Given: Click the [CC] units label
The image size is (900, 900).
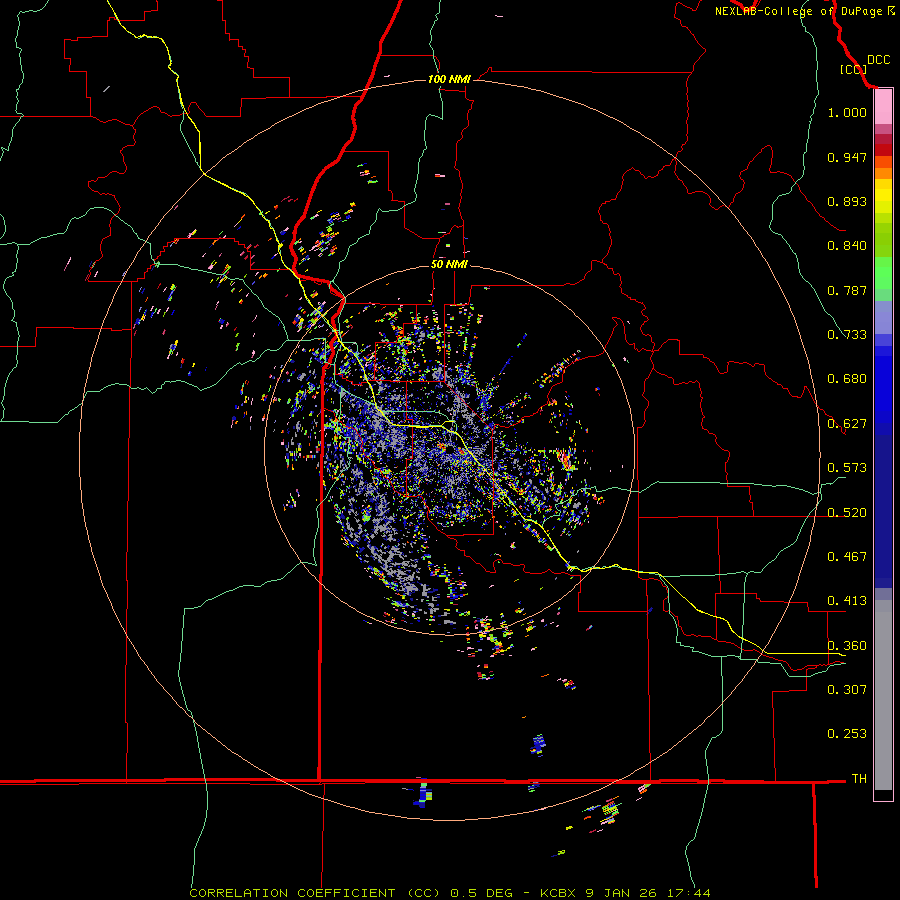Looking at the screenshot, I should [853, 69].
